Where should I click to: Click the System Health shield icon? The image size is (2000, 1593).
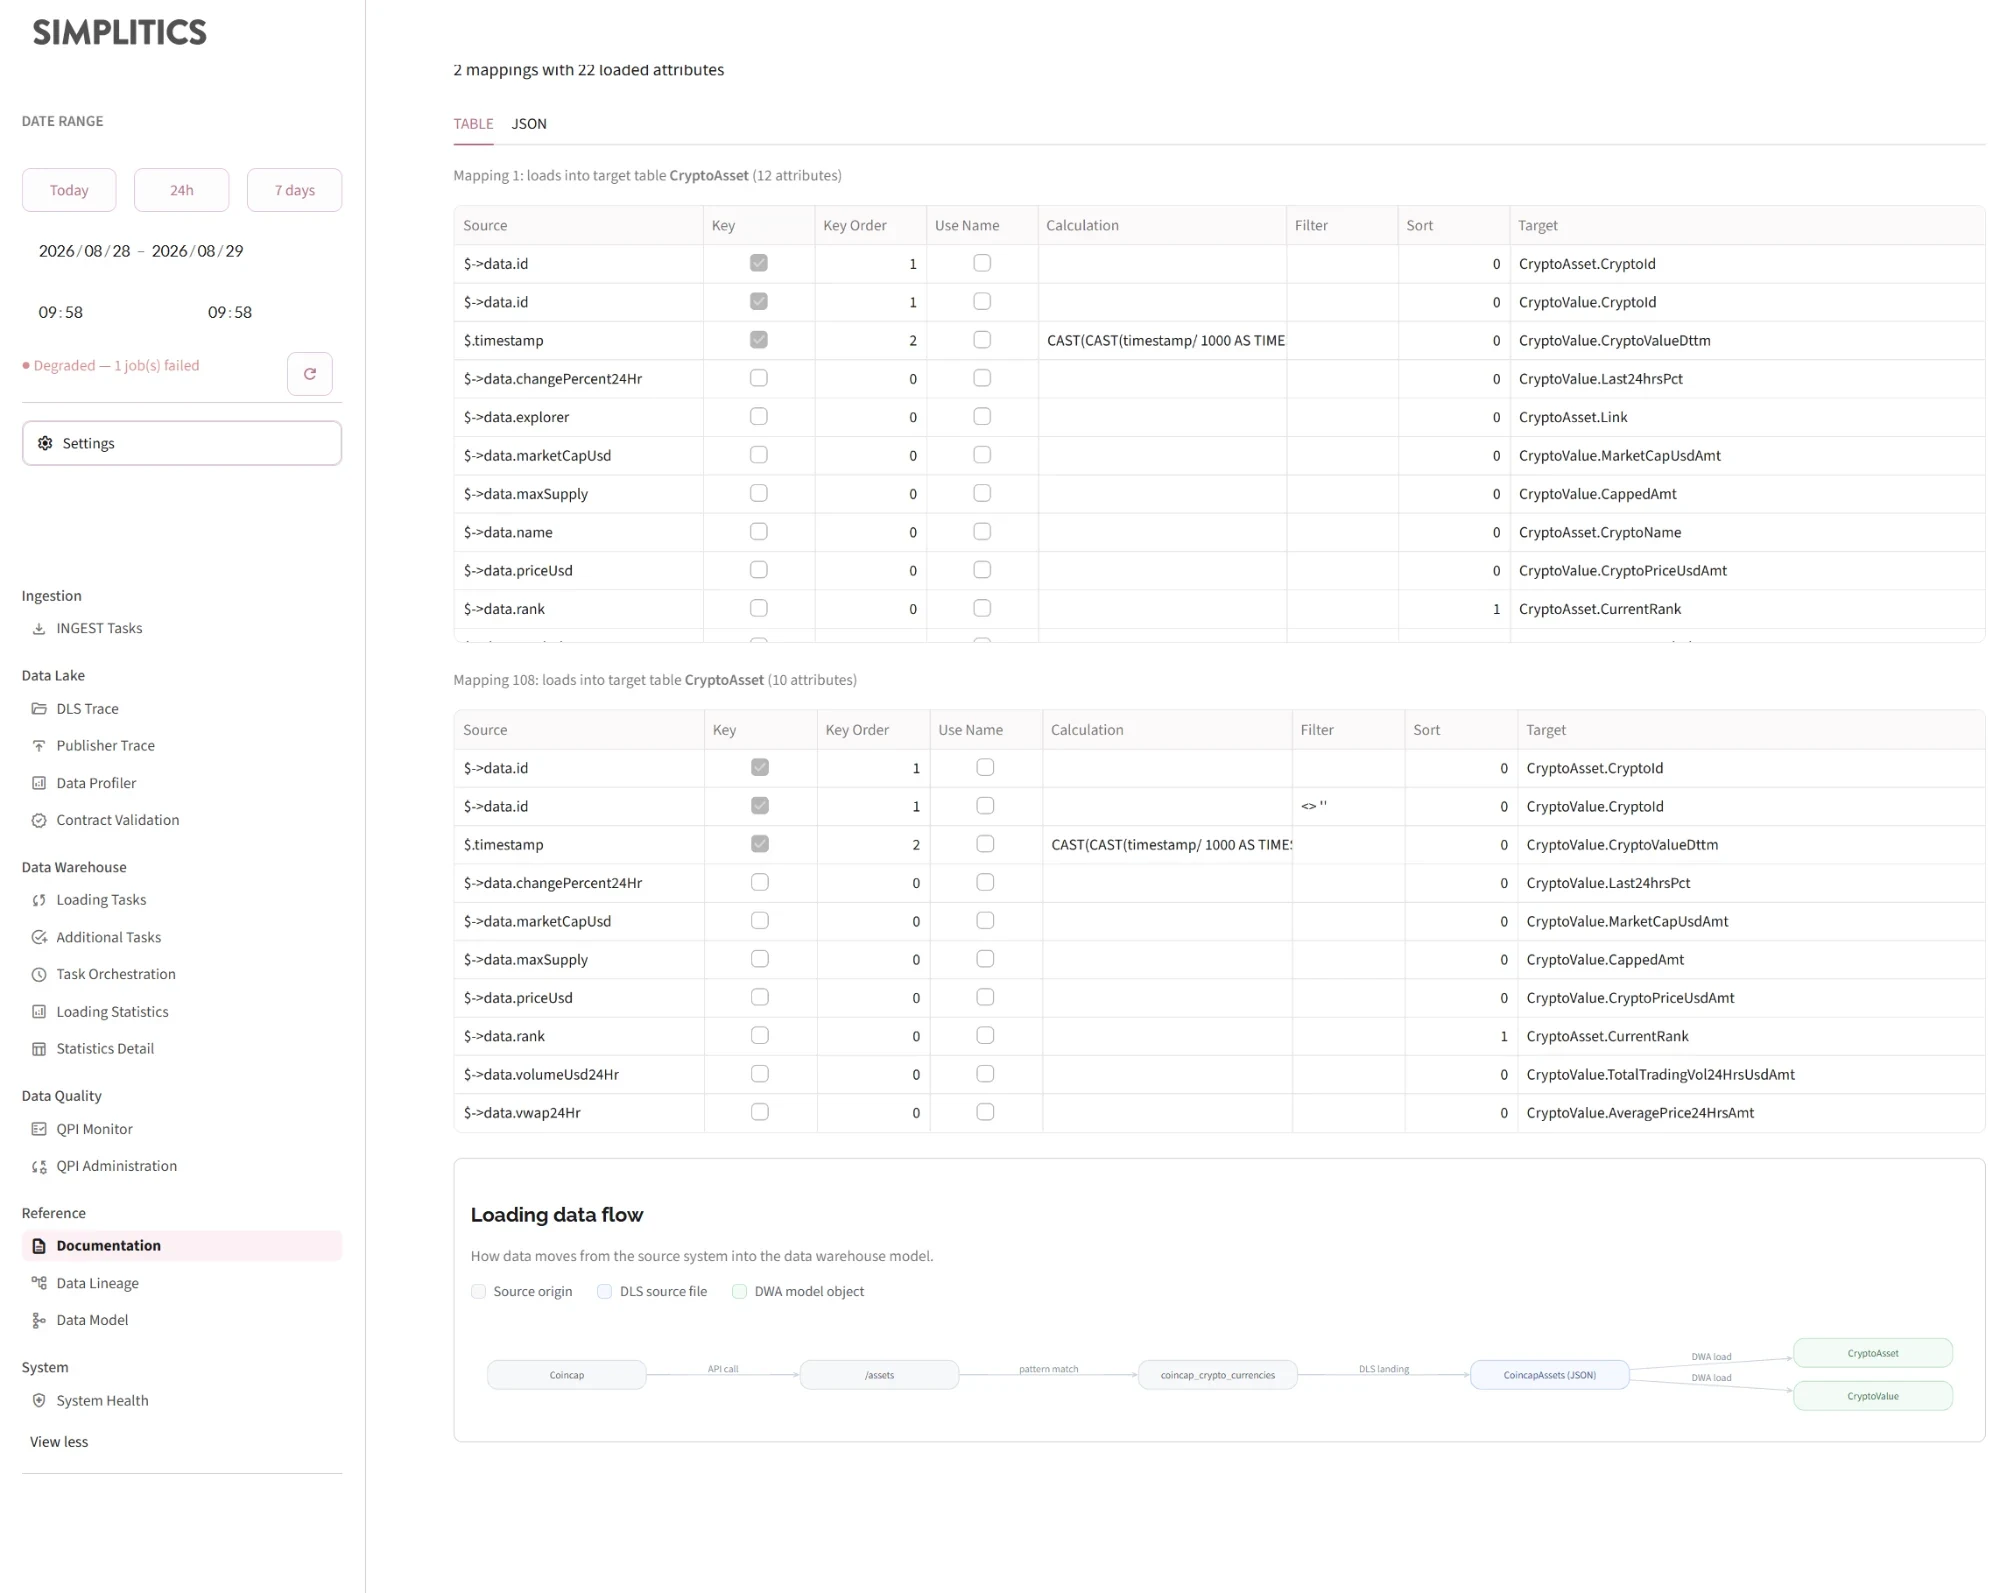[x=39, y=1400]
